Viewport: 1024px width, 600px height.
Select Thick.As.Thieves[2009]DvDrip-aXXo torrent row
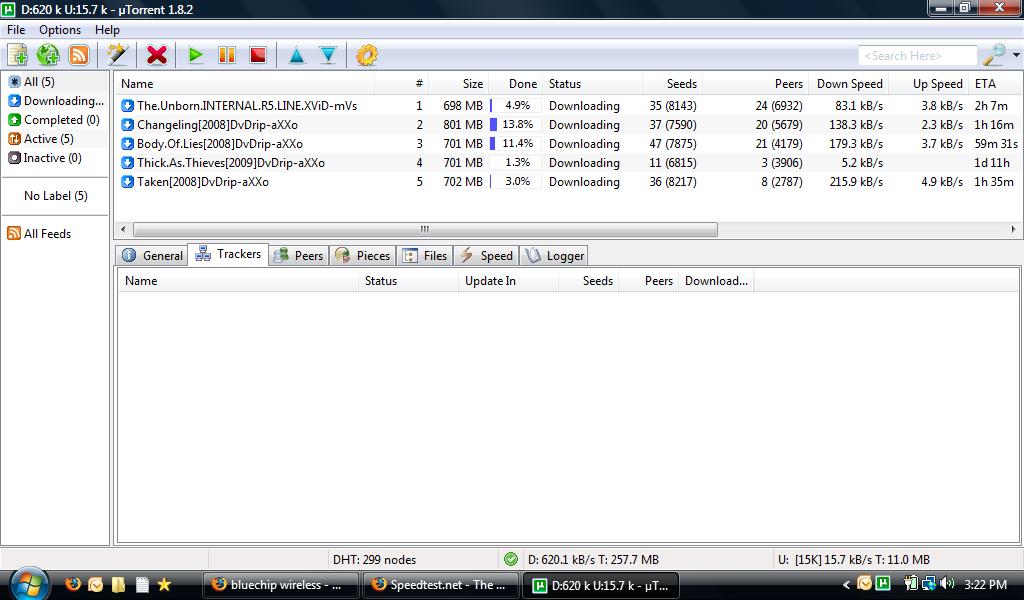point(568,162)
